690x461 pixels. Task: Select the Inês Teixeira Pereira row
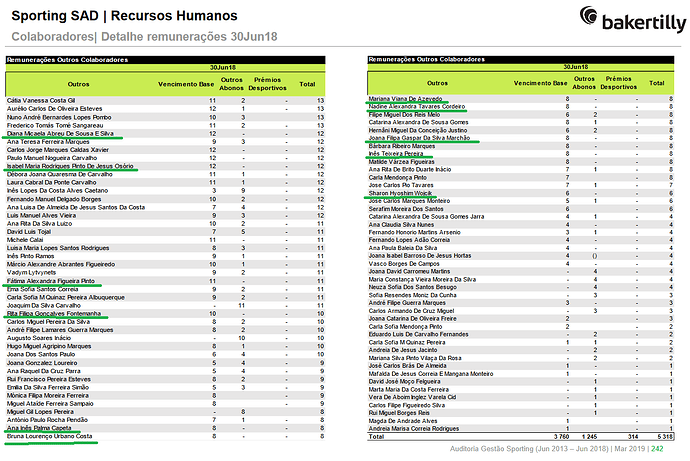521,154
